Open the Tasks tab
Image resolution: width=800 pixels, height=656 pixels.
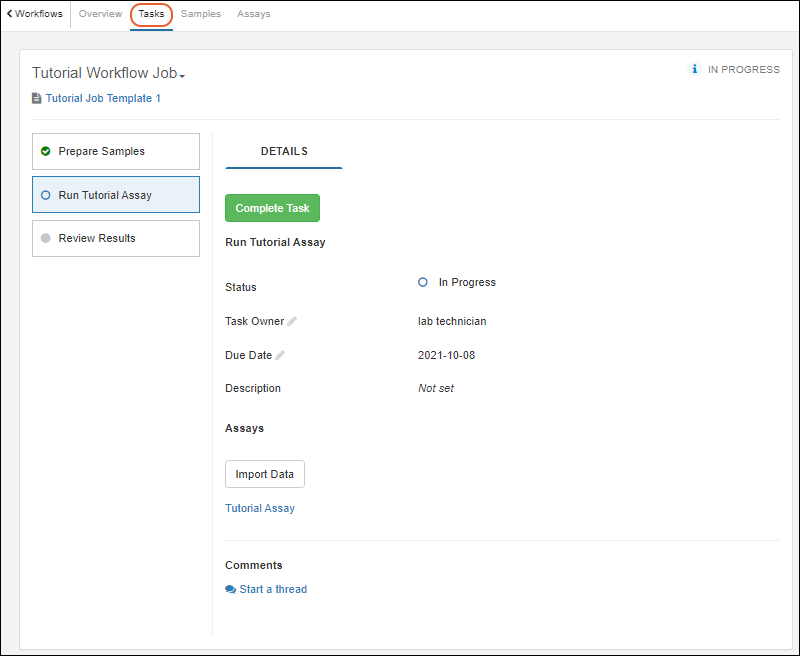tap(151, 14)
